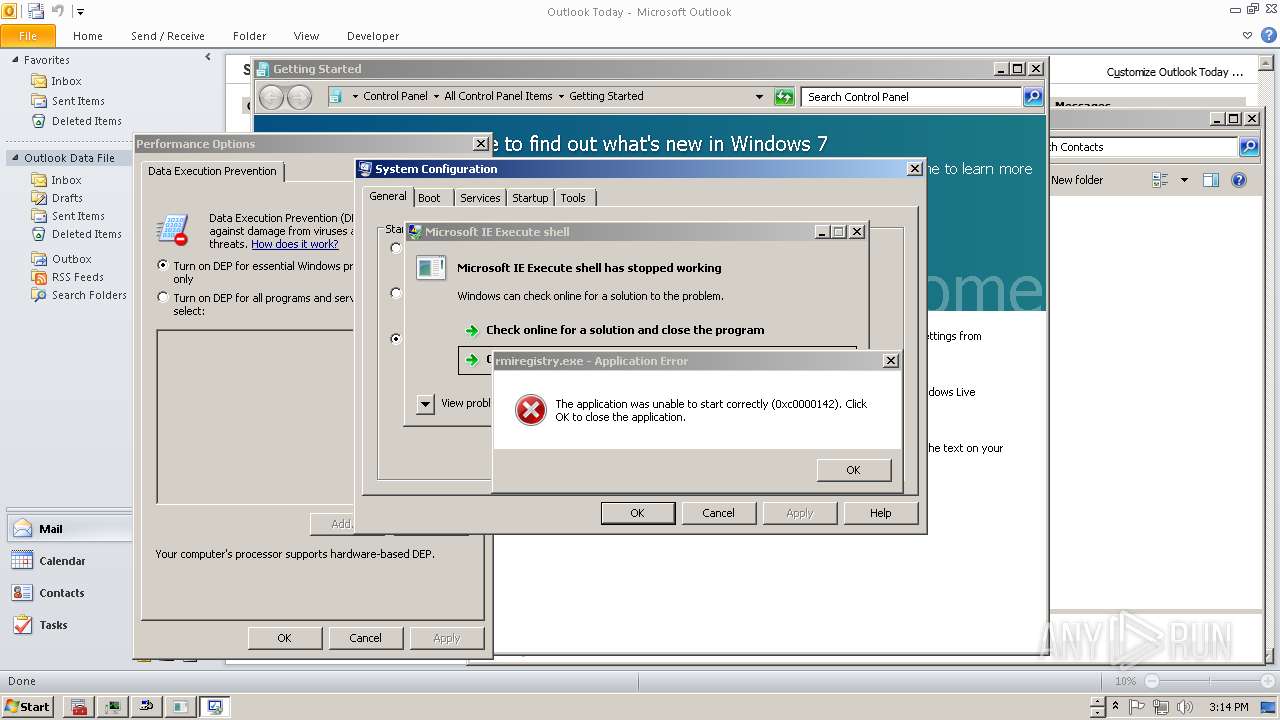Turn on DEP for all programs
This screenshot has height=720, width=1280.
click(163, 297)
